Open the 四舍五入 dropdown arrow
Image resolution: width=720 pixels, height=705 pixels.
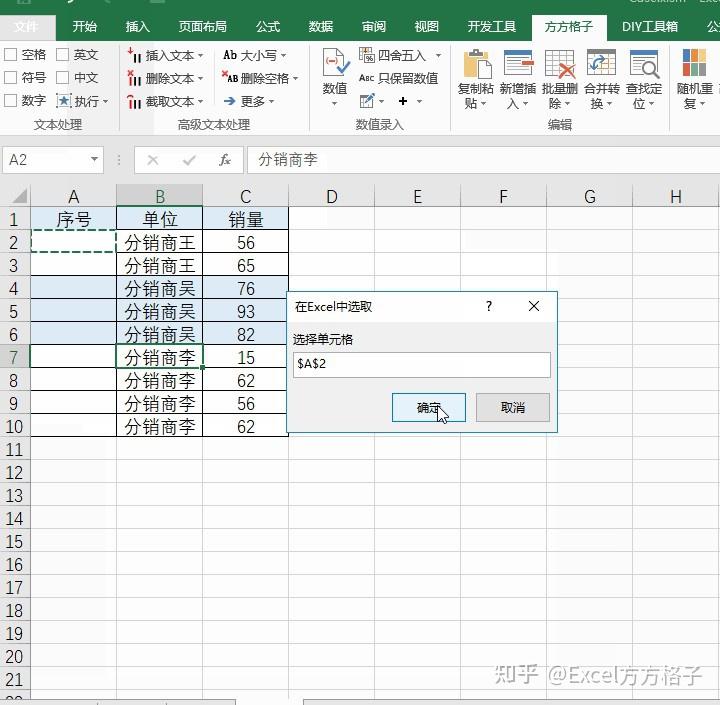pyautogui.click(x=439, y=56)
